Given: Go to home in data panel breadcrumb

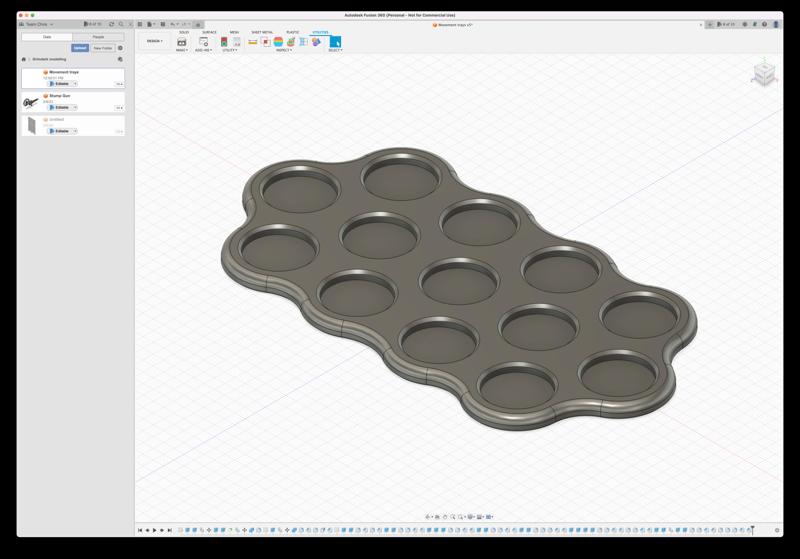Looking at the screenshot, I should point(23,59).
